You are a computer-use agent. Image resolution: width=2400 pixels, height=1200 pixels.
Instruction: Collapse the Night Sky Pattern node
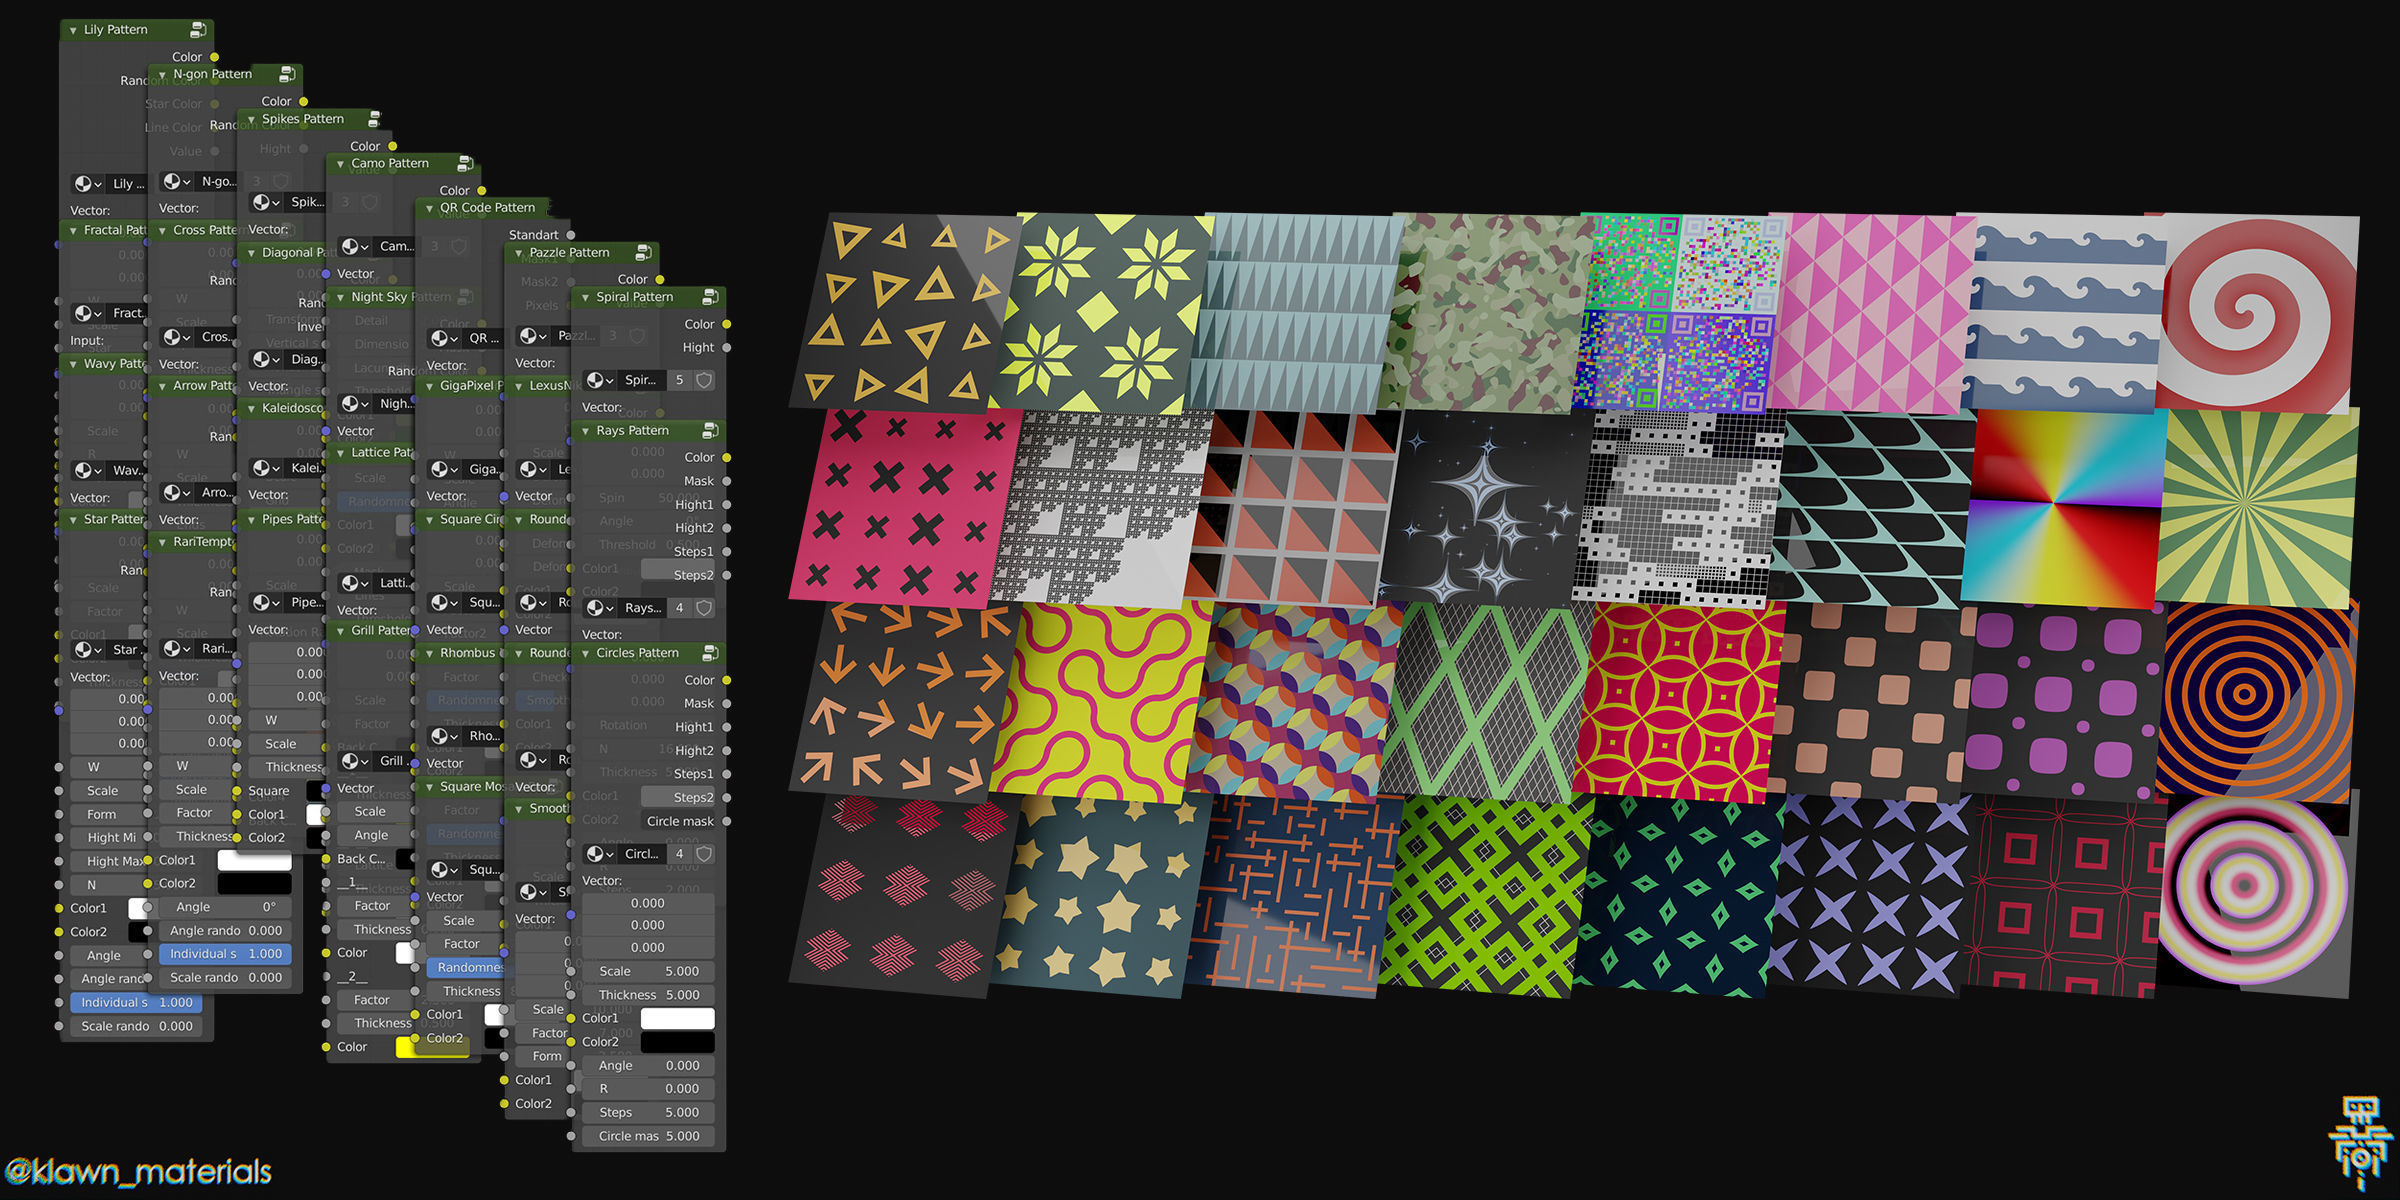click(x=340, y=297)
